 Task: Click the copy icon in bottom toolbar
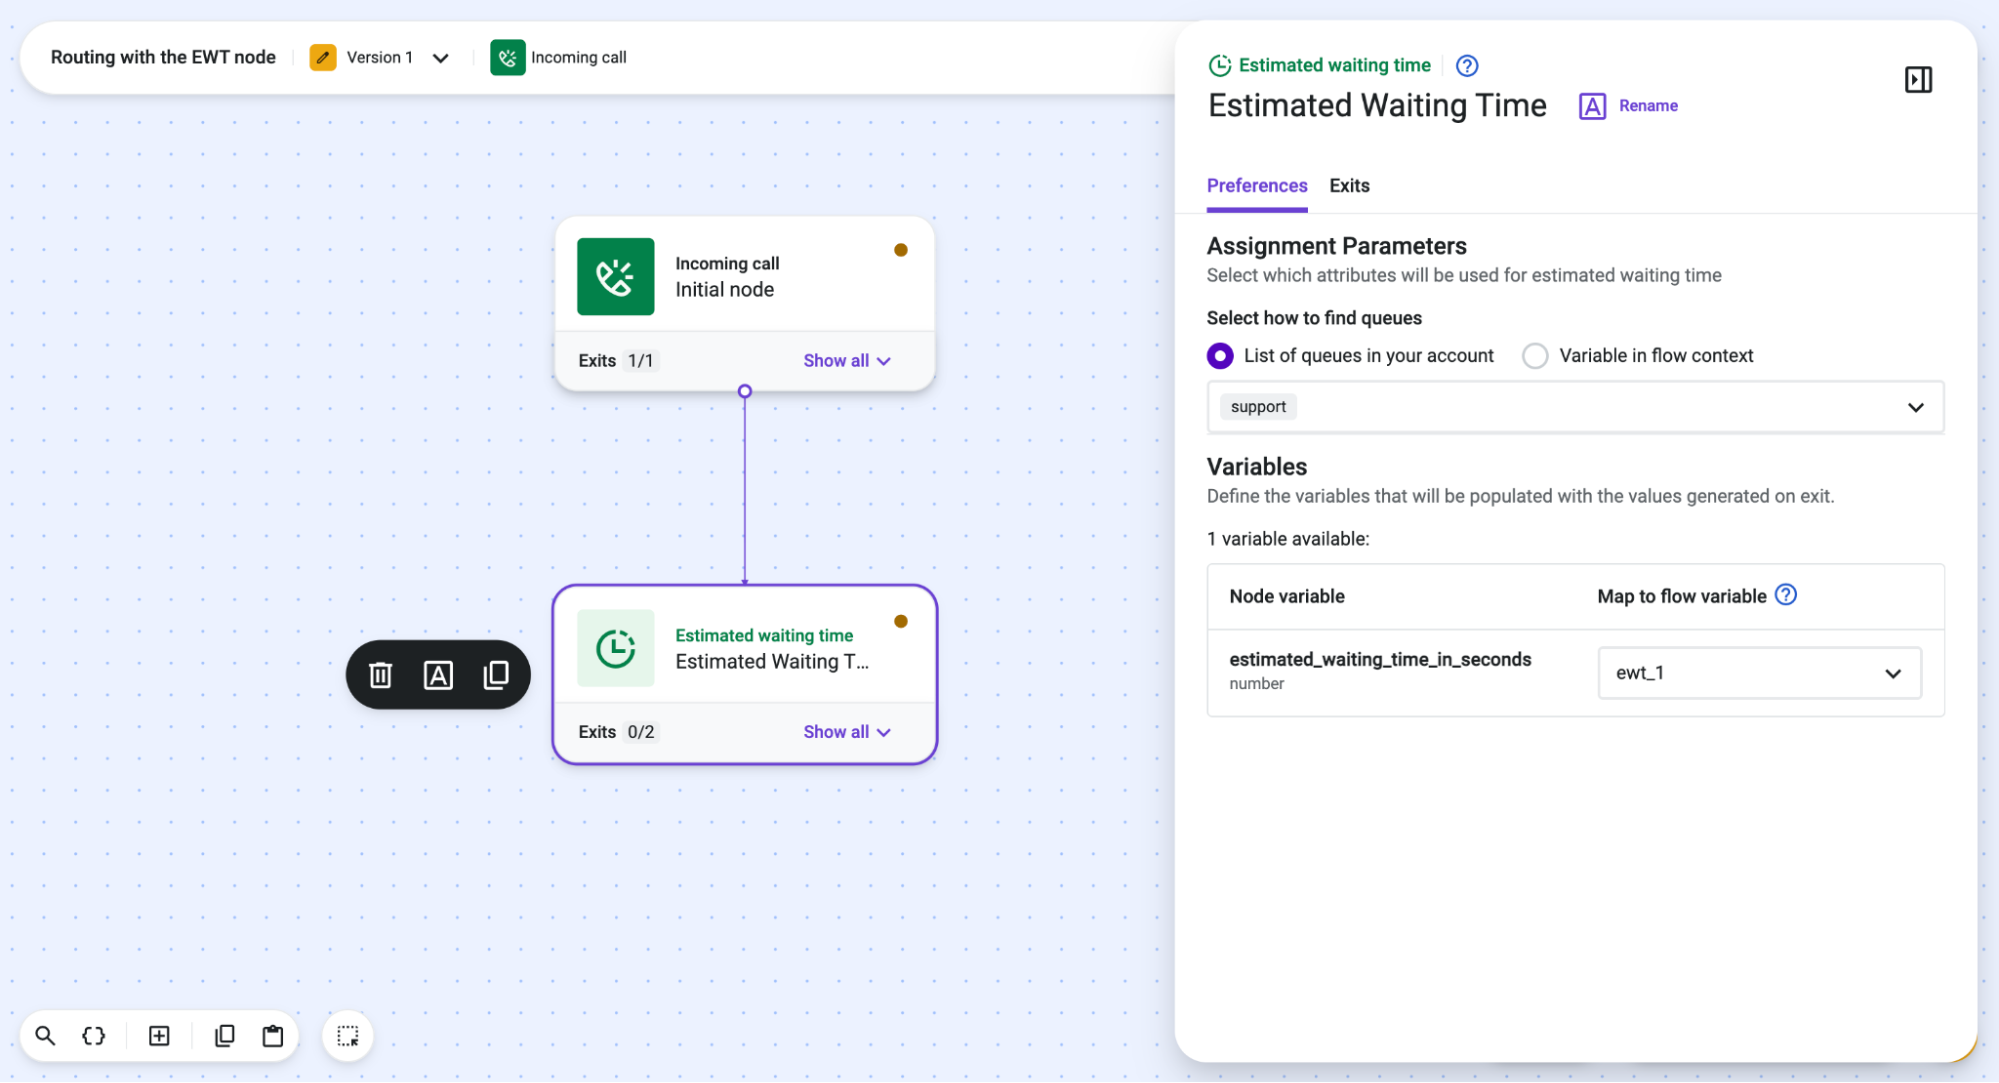pos(225,1035)
